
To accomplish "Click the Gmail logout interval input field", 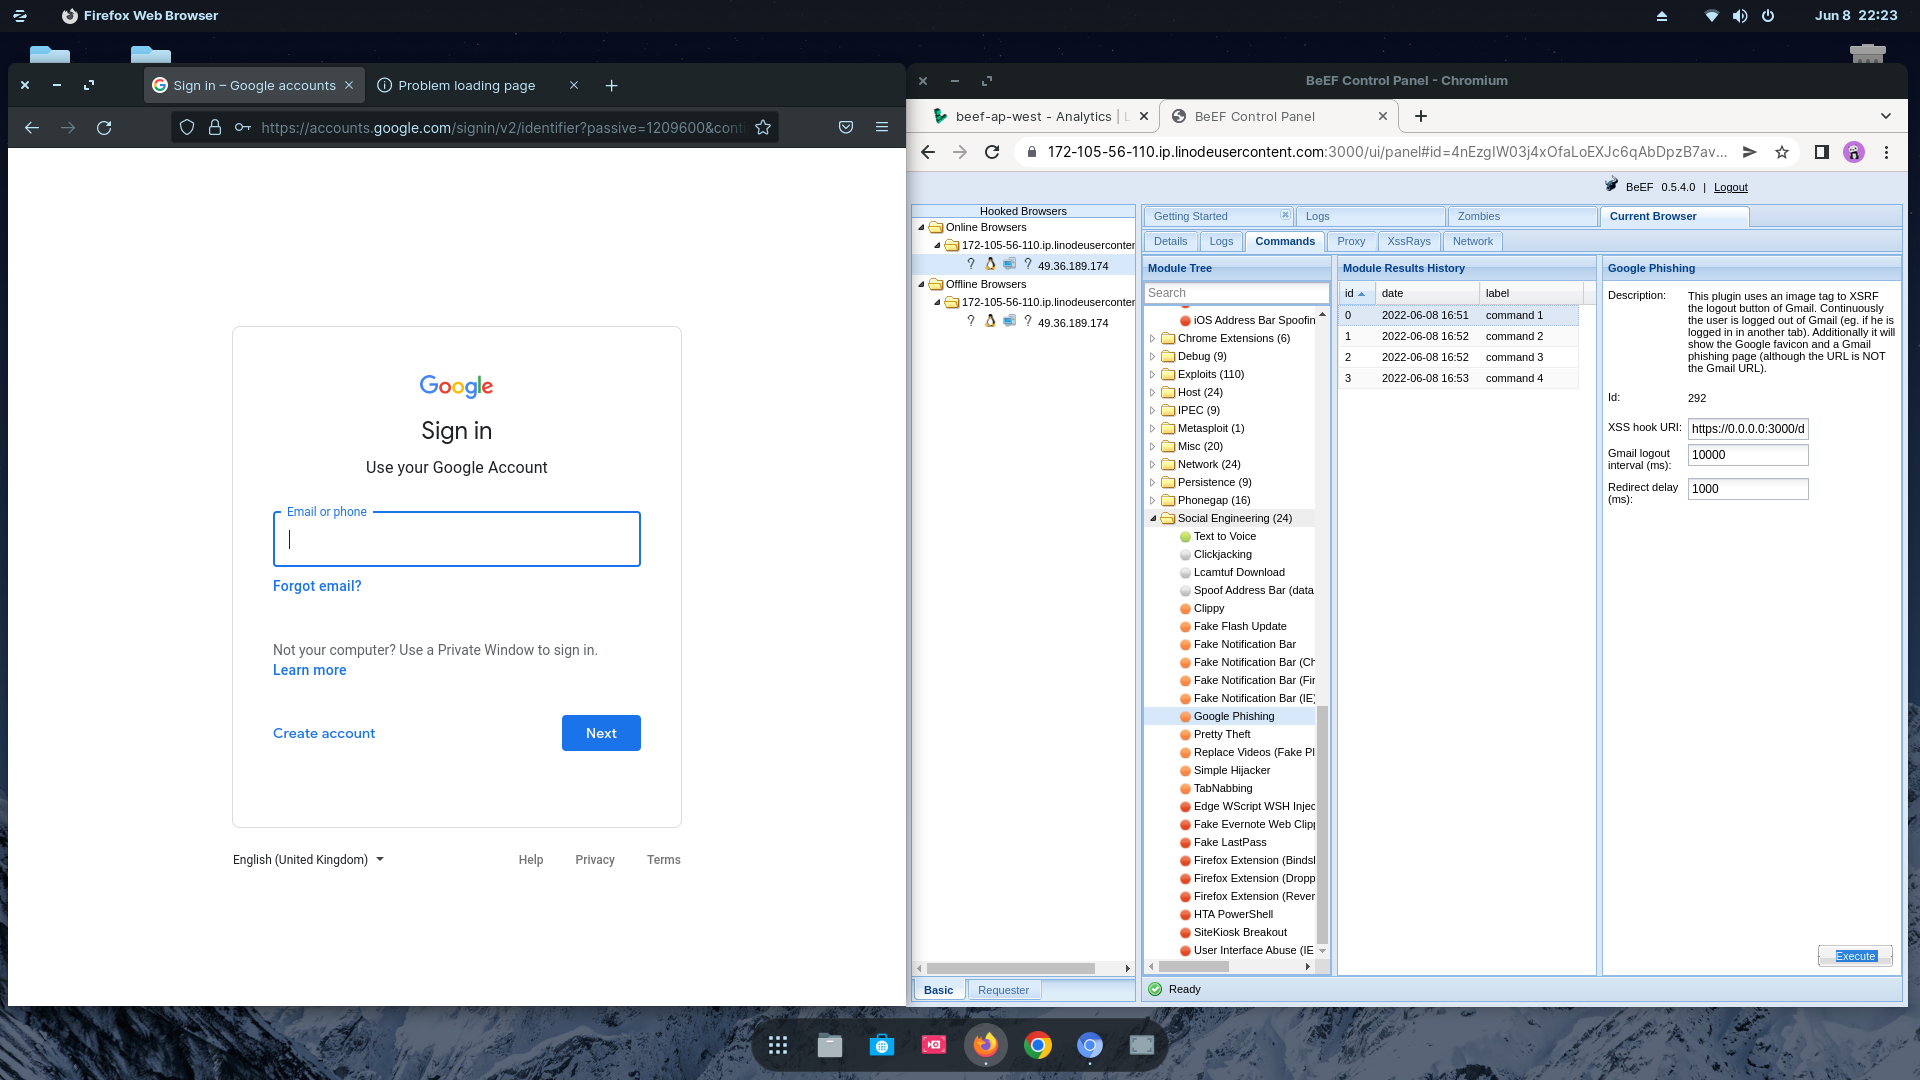I will tap(1749, 454).
